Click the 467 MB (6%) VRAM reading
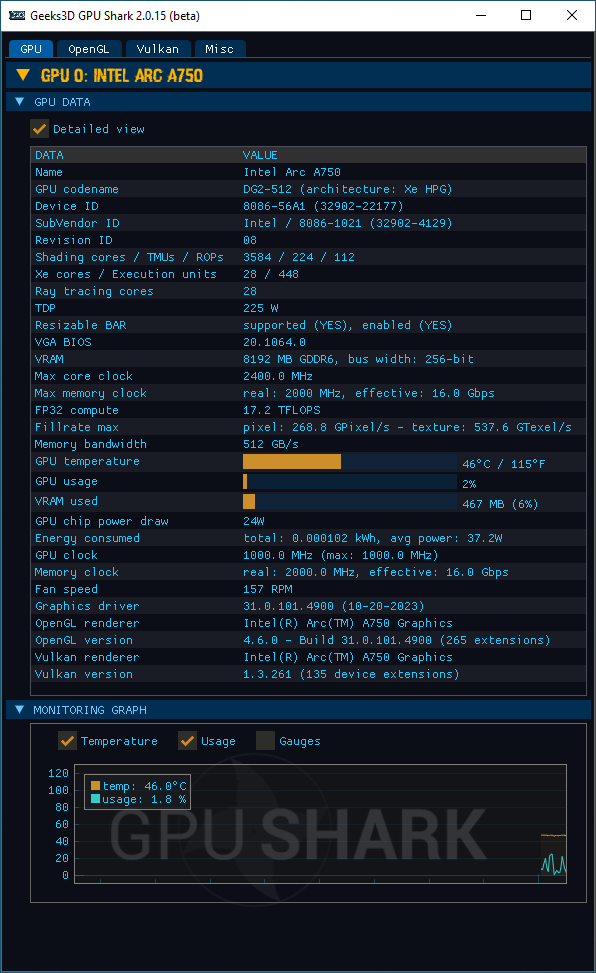This screenshot has height=973, width=596. 500,504
